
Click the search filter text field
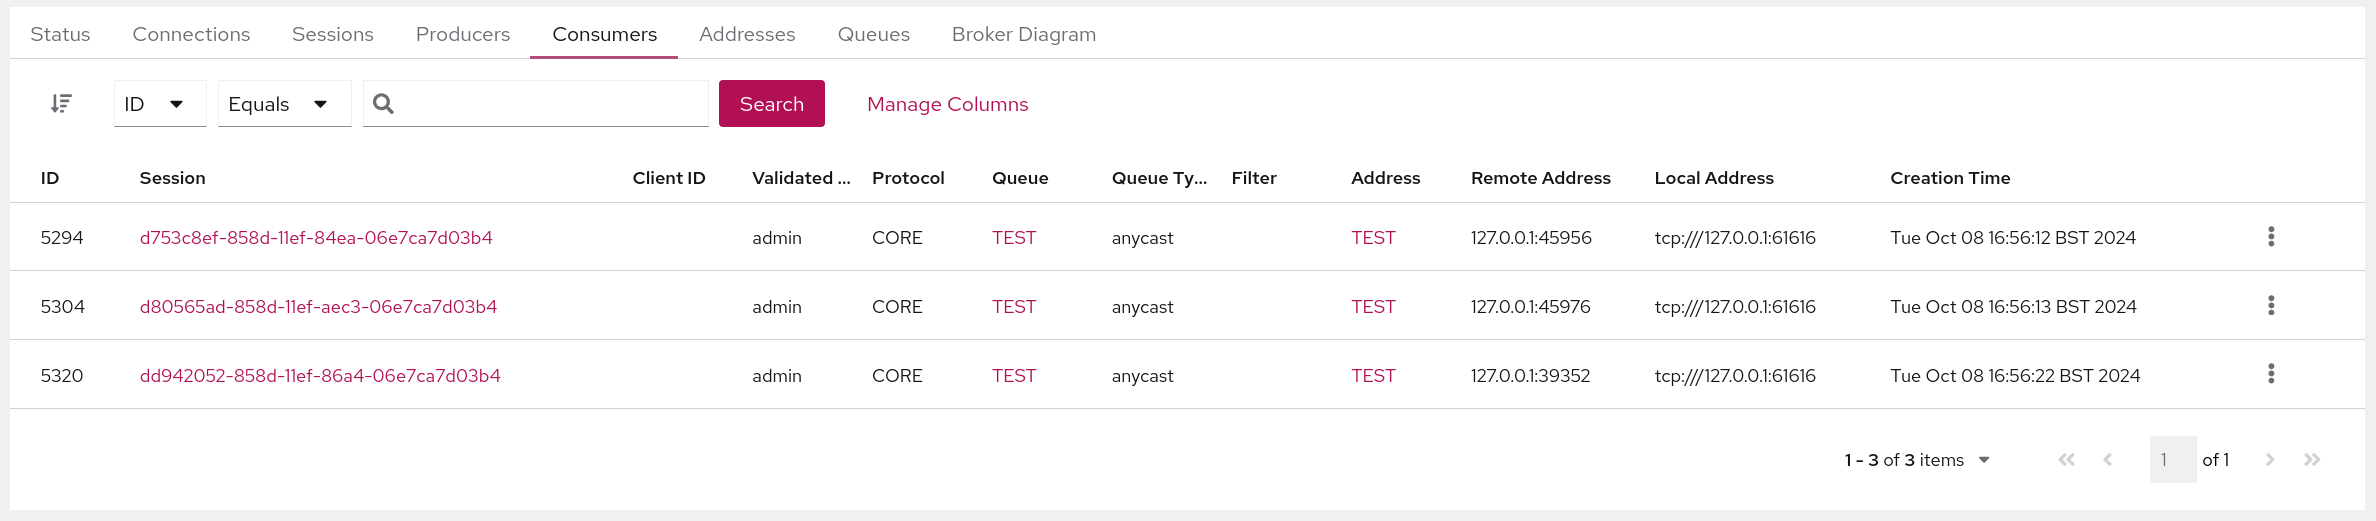(x=550, y=104)
